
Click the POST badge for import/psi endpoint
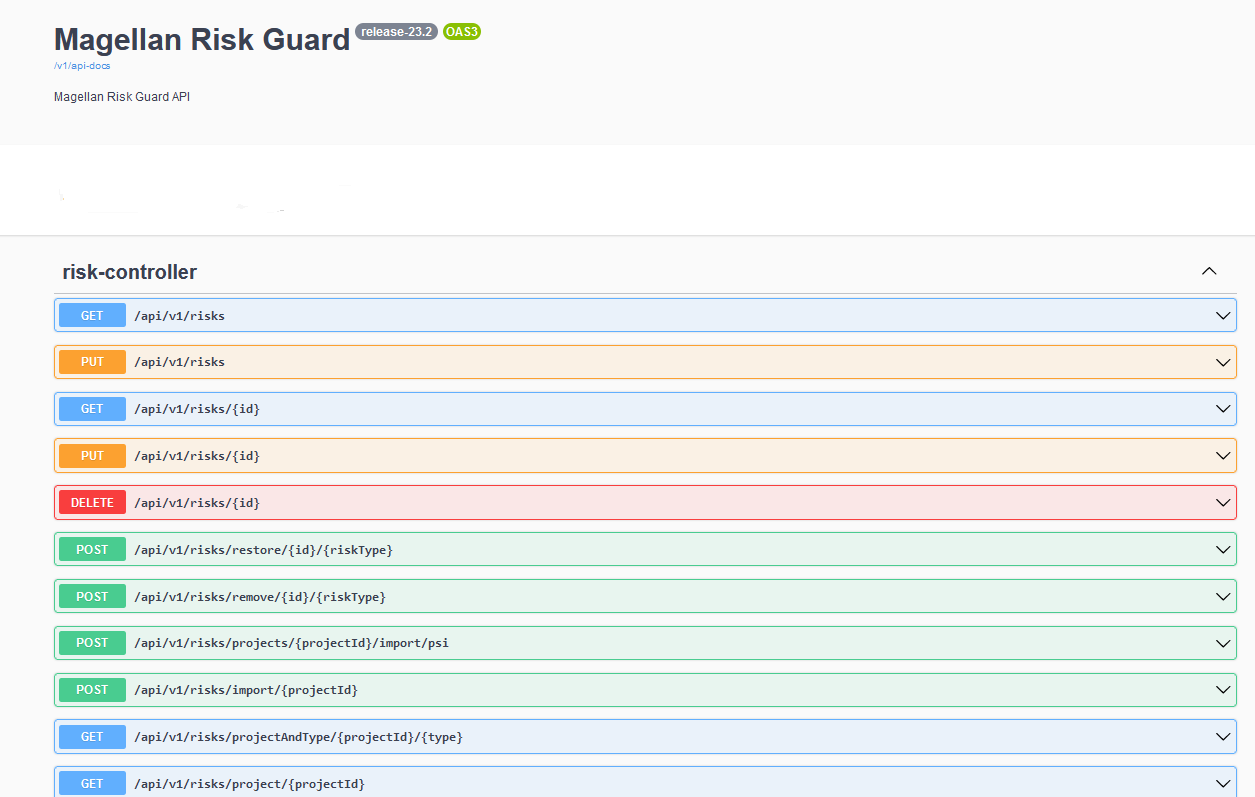92,643
